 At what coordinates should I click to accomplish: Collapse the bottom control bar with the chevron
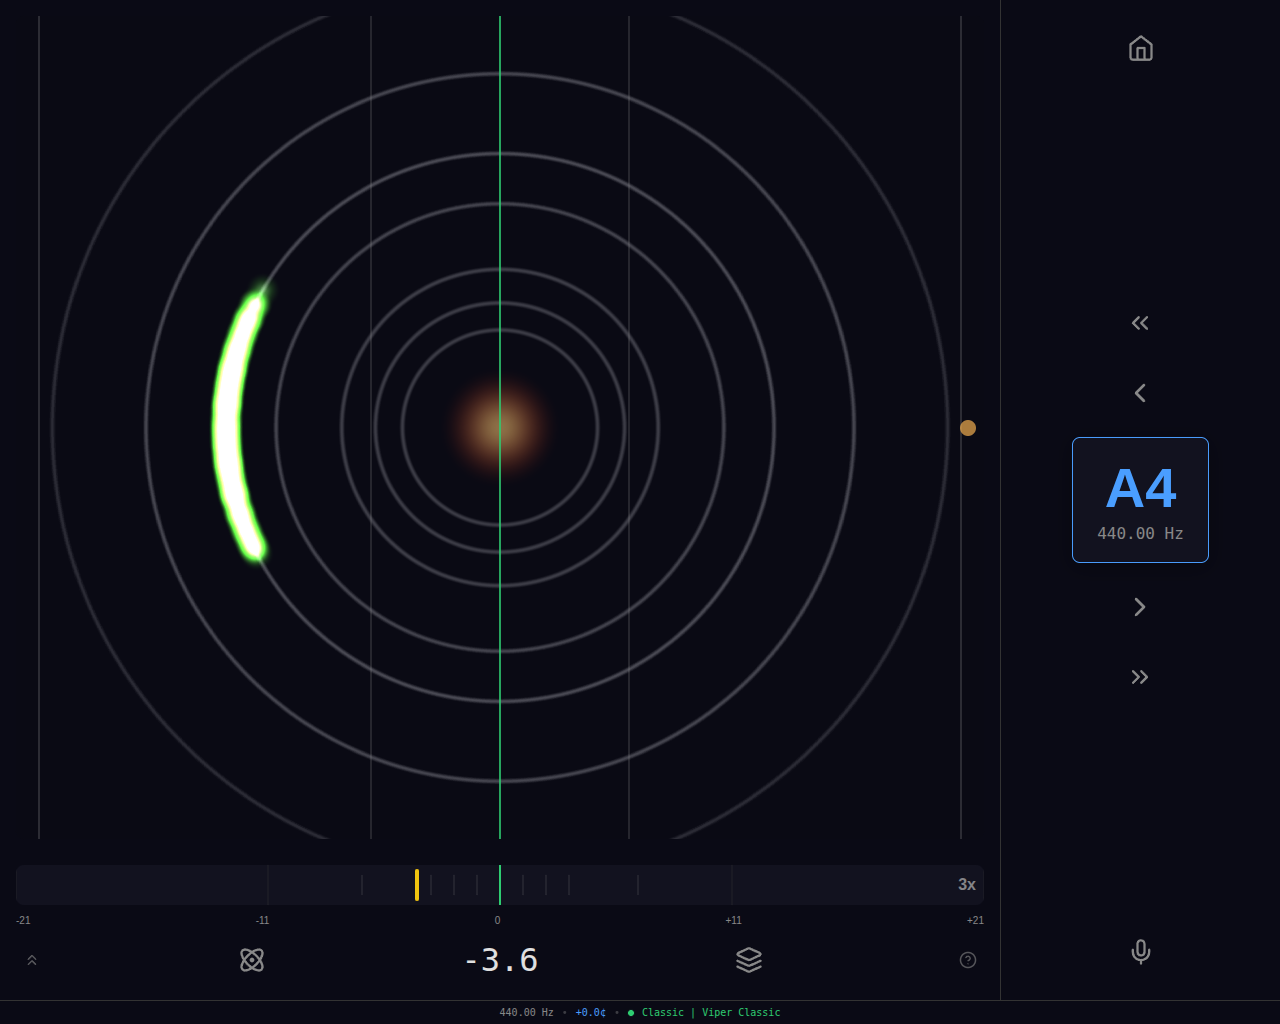point(31,959)
